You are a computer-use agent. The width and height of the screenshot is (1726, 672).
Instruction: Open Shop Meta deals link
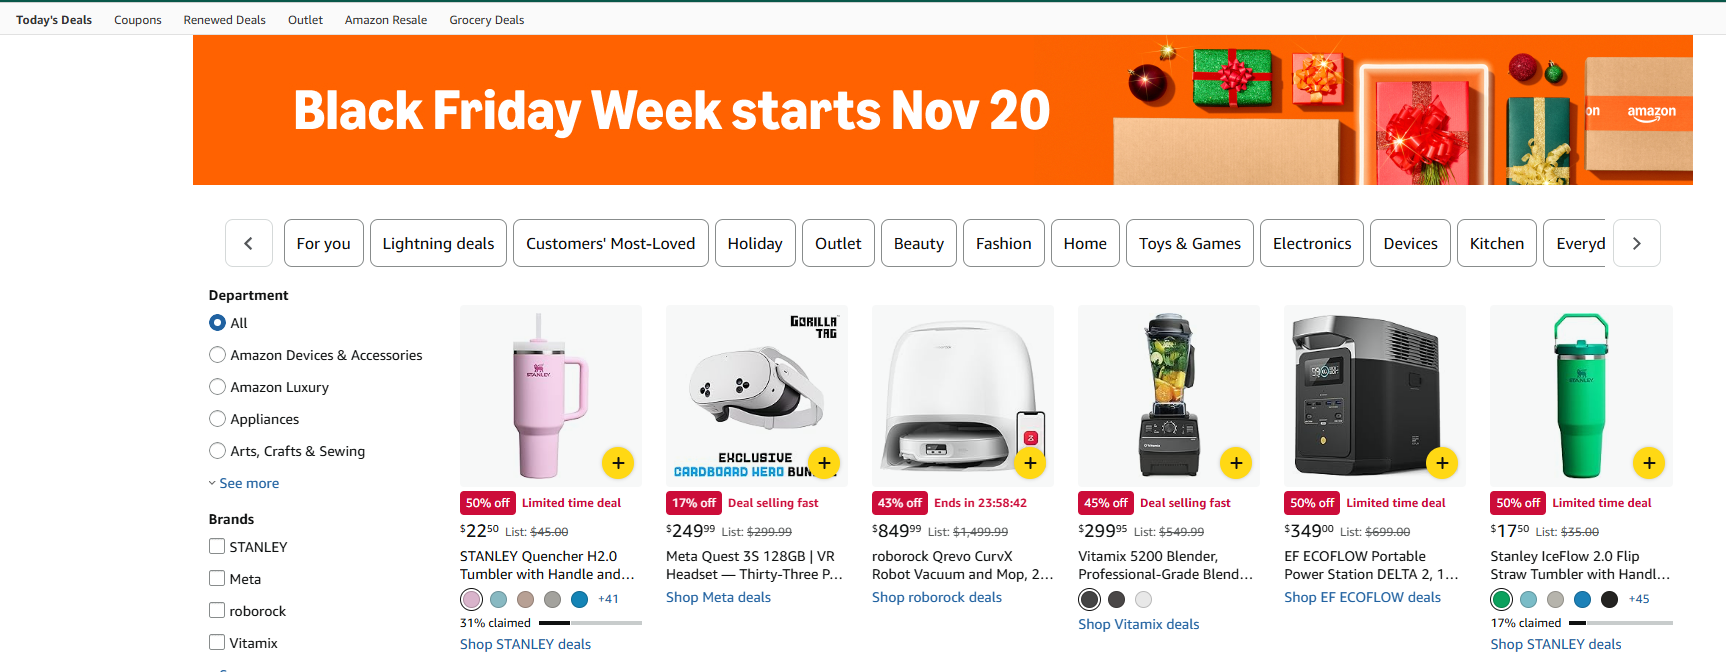[718, 597]
